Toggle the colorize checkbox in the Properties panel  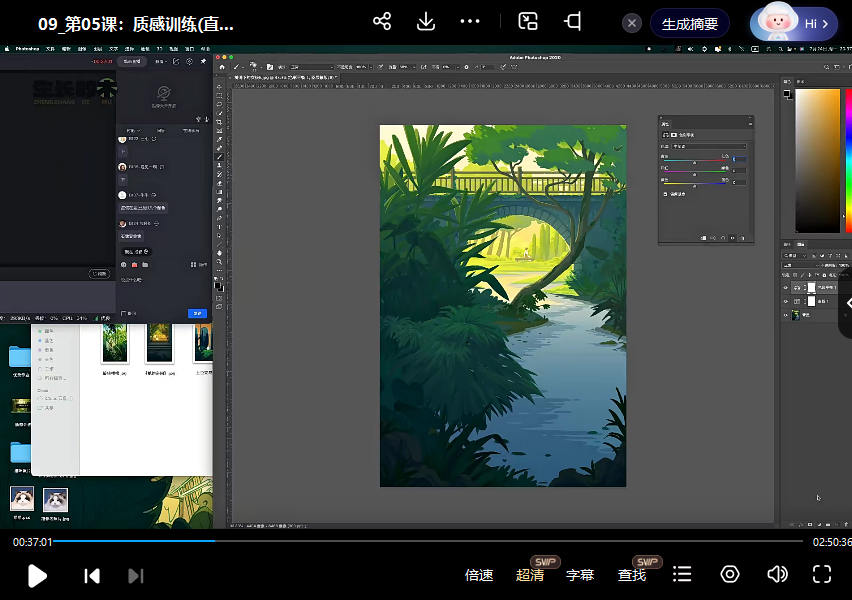(x=665, y=193)
